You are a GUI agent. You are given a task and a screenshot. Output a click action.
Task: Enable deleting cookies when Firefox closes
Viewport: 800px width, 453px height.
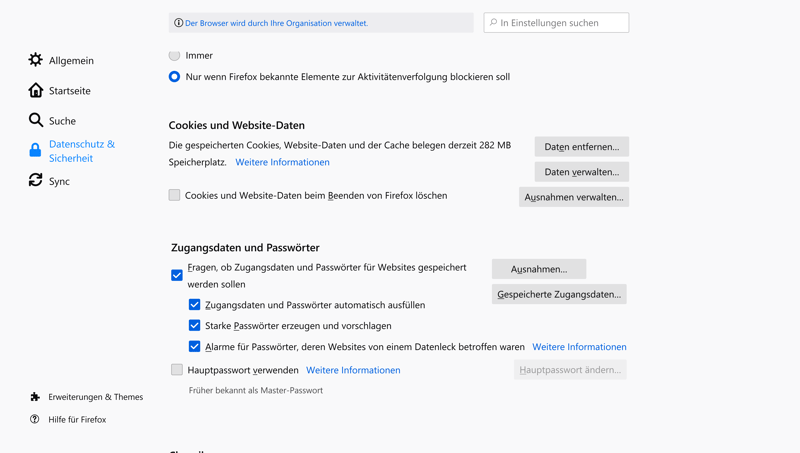[175, 195]
